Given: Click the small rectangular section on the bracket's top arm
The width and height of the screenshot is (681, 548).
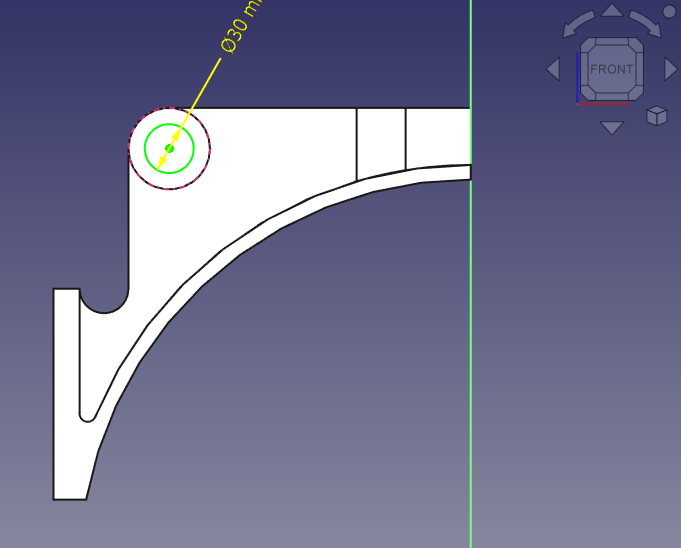Looking at the screenshot, I should [x=381, y=140].
